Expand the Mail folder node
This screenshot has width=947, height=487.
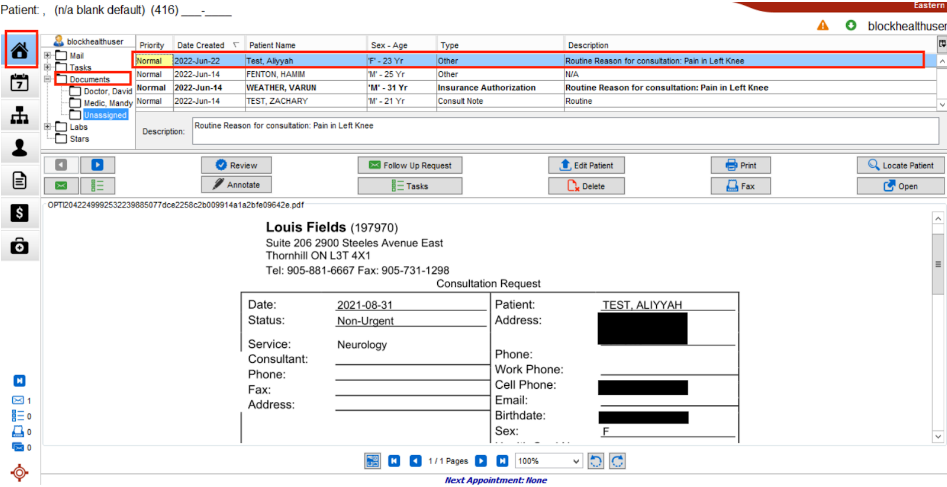coord(48,56)
